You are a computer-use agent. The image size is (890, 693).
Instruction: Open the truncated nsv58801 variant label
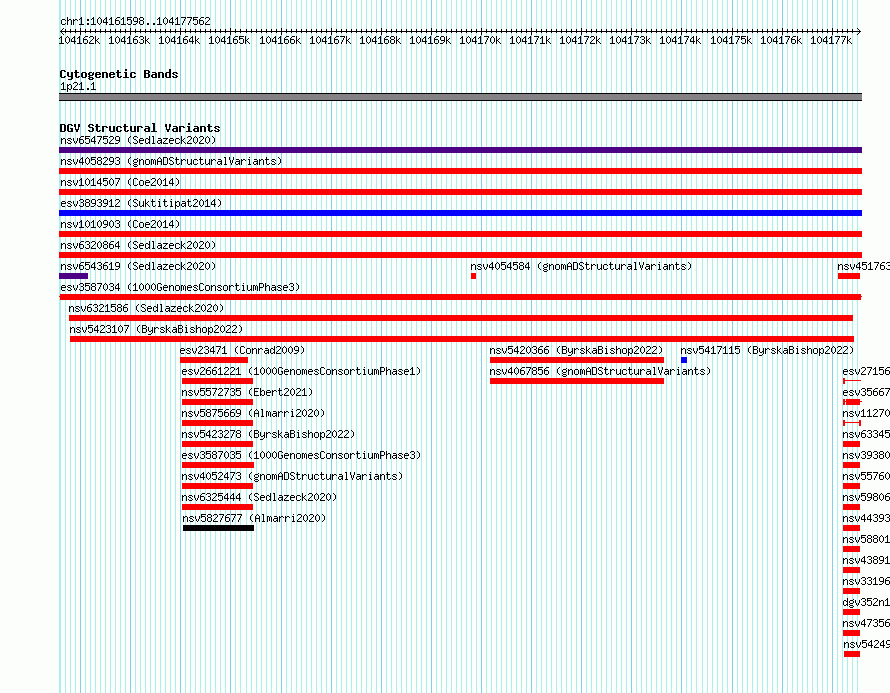pyautogui.click(x=866, y=539)
